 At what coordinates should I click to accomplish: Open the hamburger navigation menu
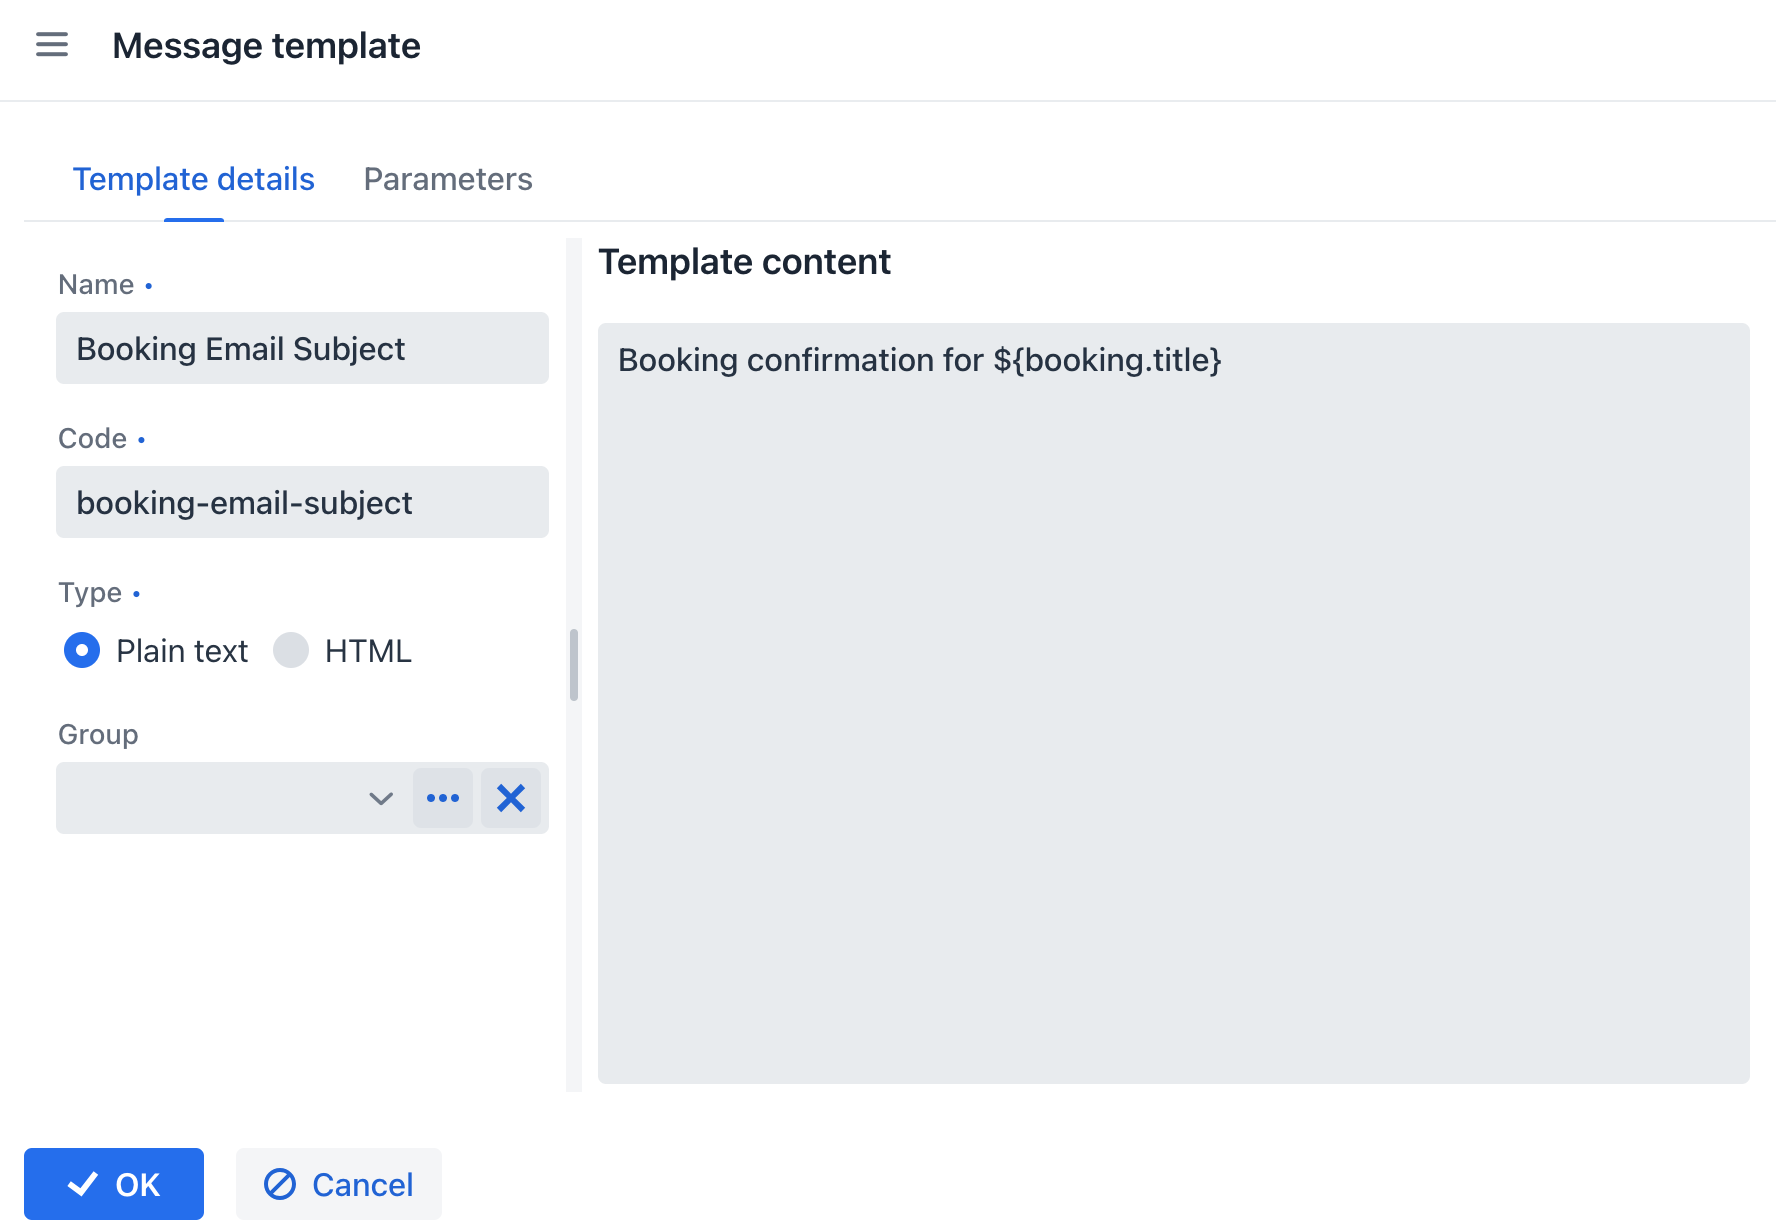[x=52, y=45]
